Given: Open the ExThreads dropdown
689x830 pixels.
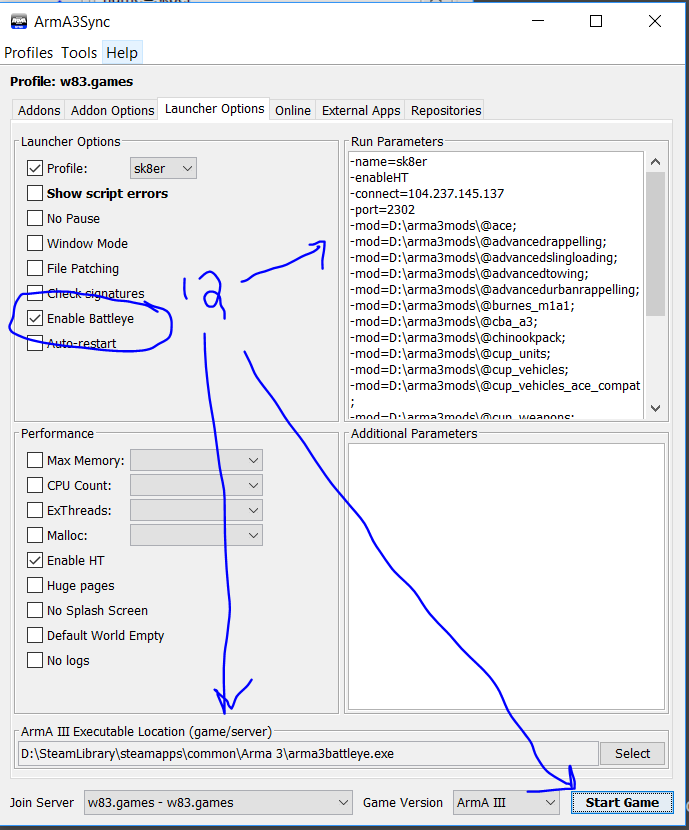Looking at the screenshot, I should [x=196, y=510].
